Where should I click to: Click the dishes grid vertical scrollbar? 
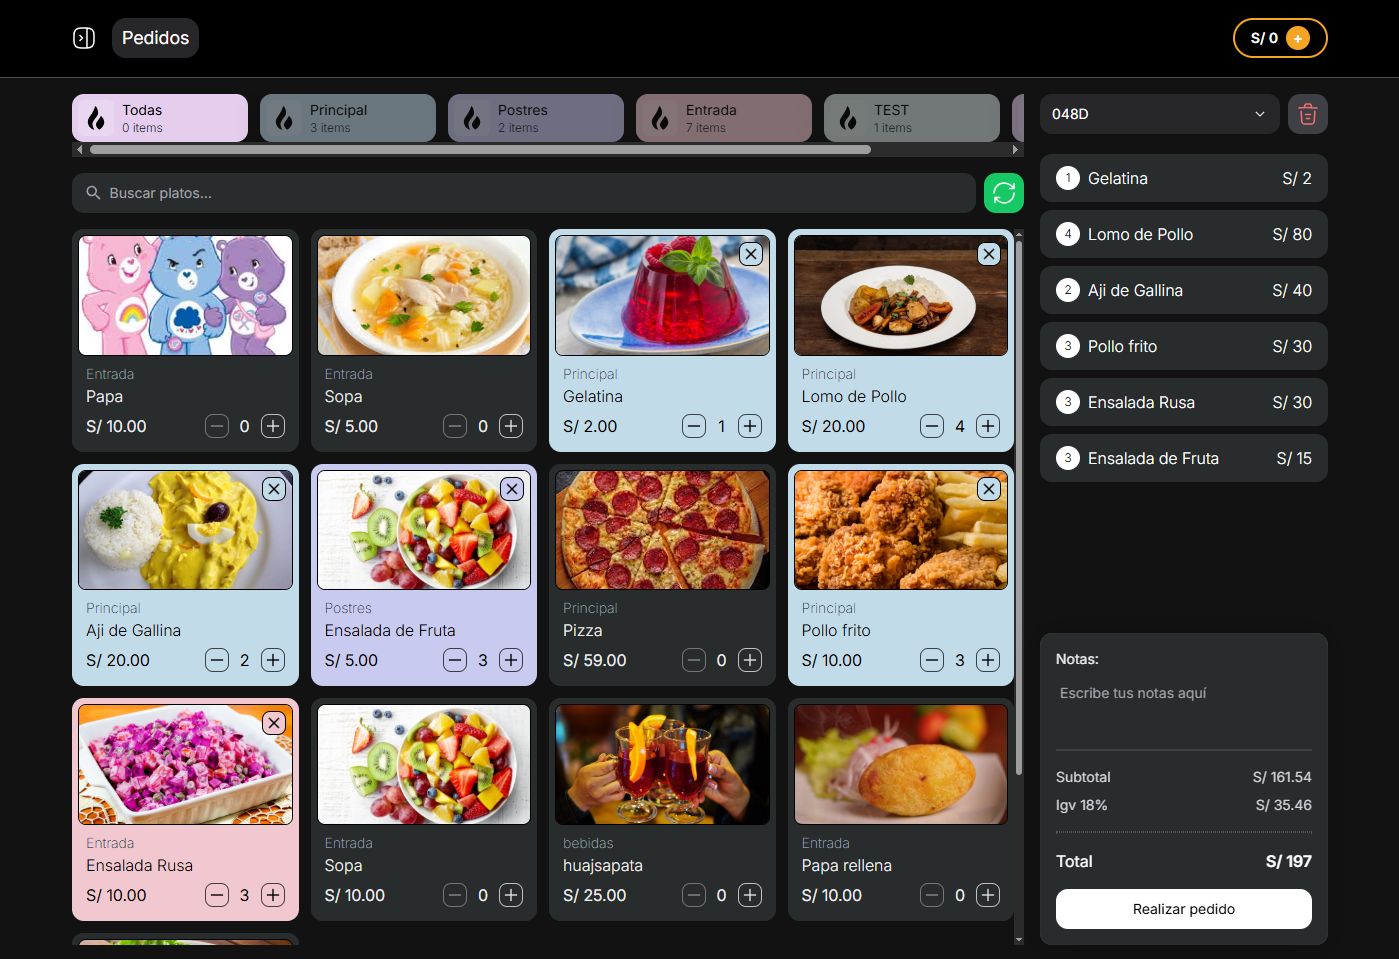click(1019, 507)
